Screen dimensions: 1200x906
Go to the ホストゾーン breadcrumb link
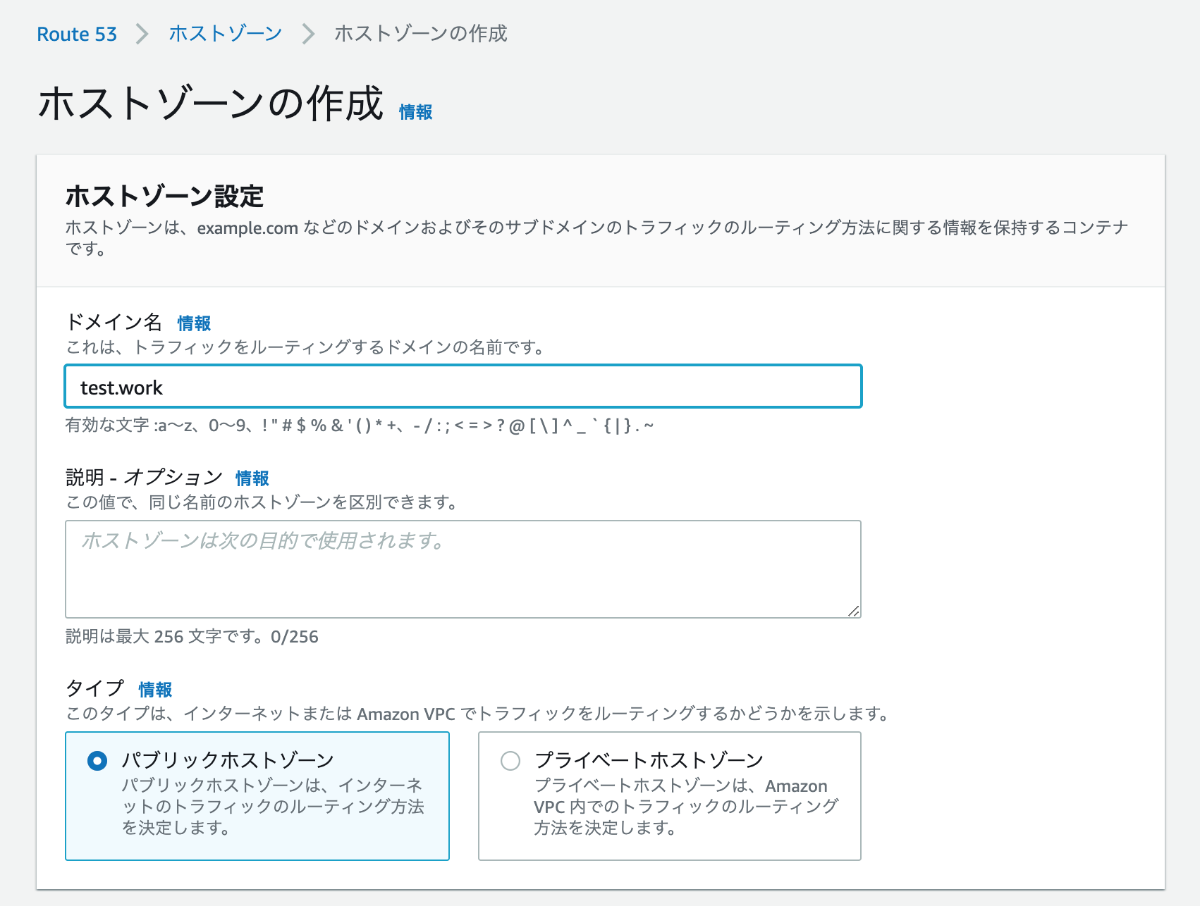pyautogui.click(x=225, y=34)
